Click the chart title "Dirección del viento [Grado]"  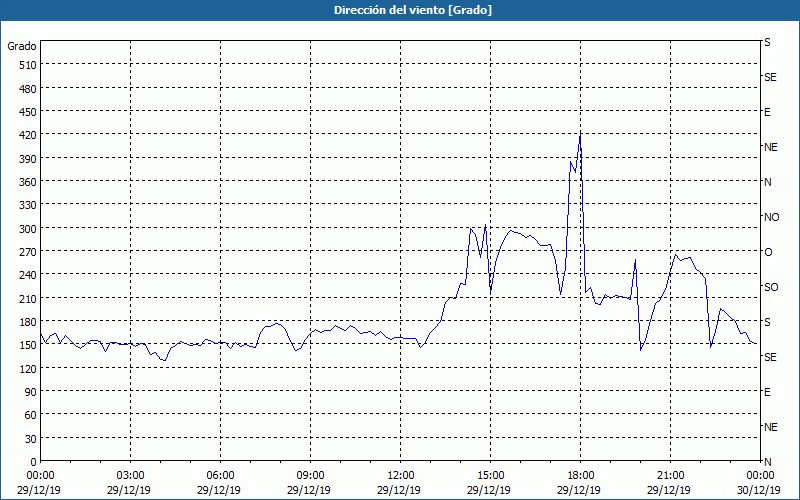coord(413,10)
